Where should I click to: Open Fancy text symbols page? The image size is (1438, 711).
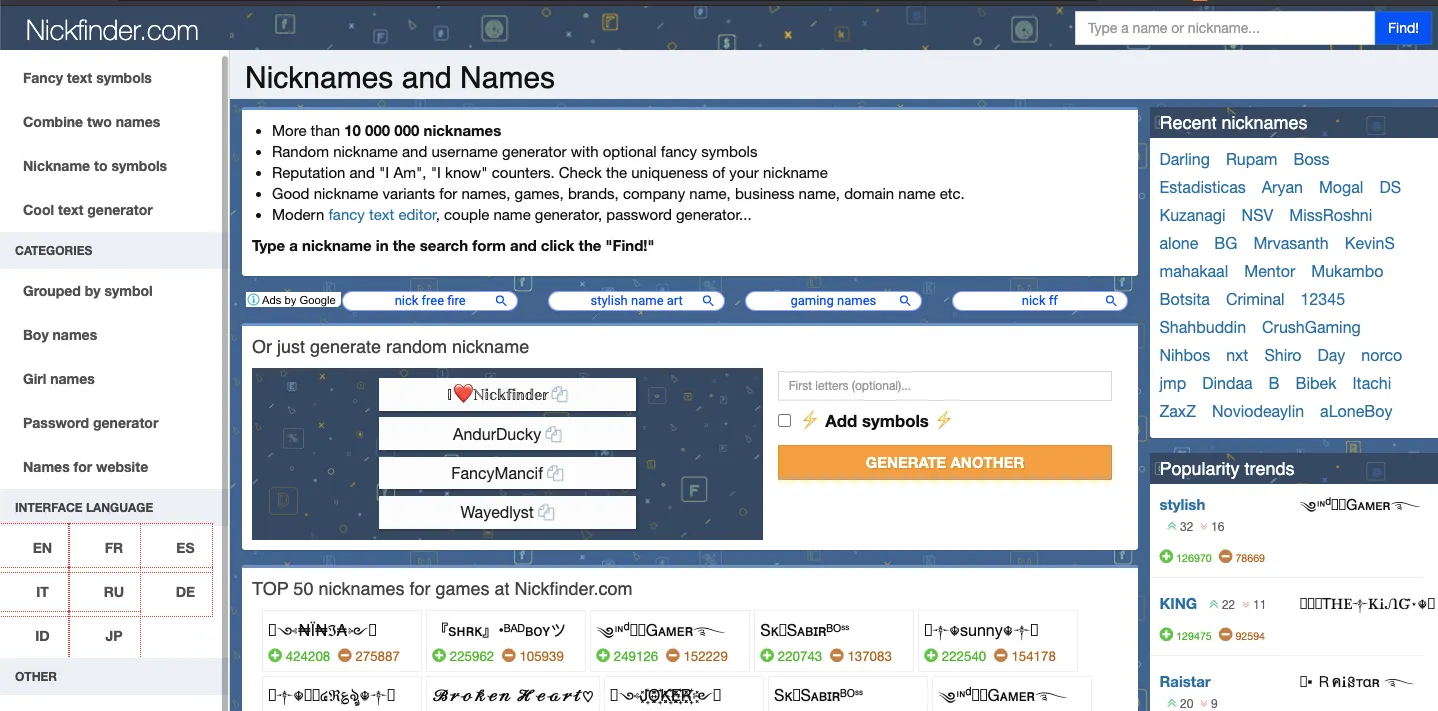tap(88, 78)
